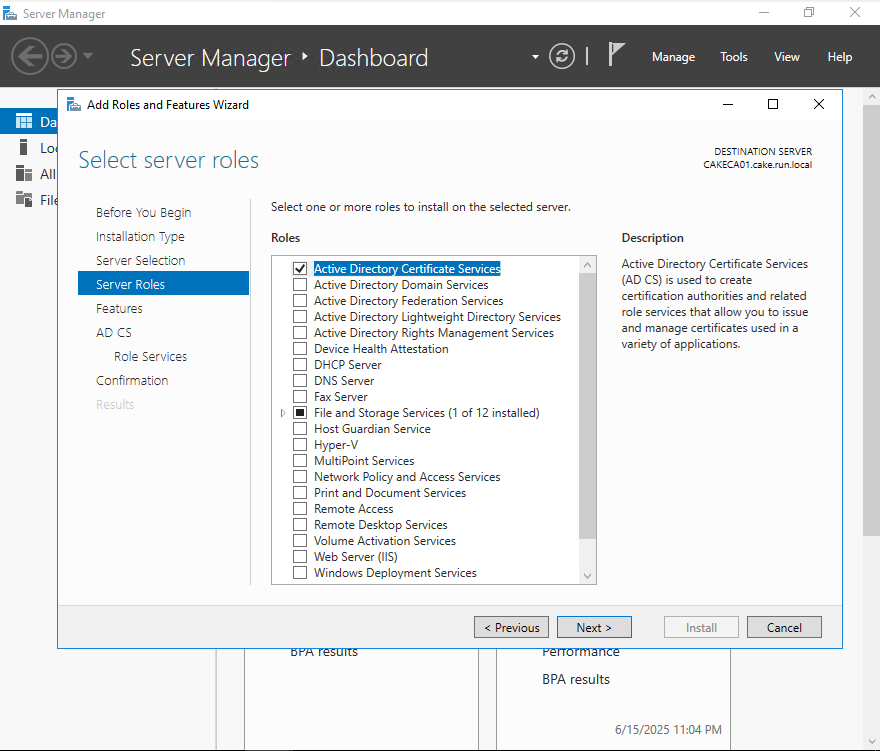The image size is (880, 751).
Task: Select the Local Server icon in sidebar
Action: click(24, 147)
